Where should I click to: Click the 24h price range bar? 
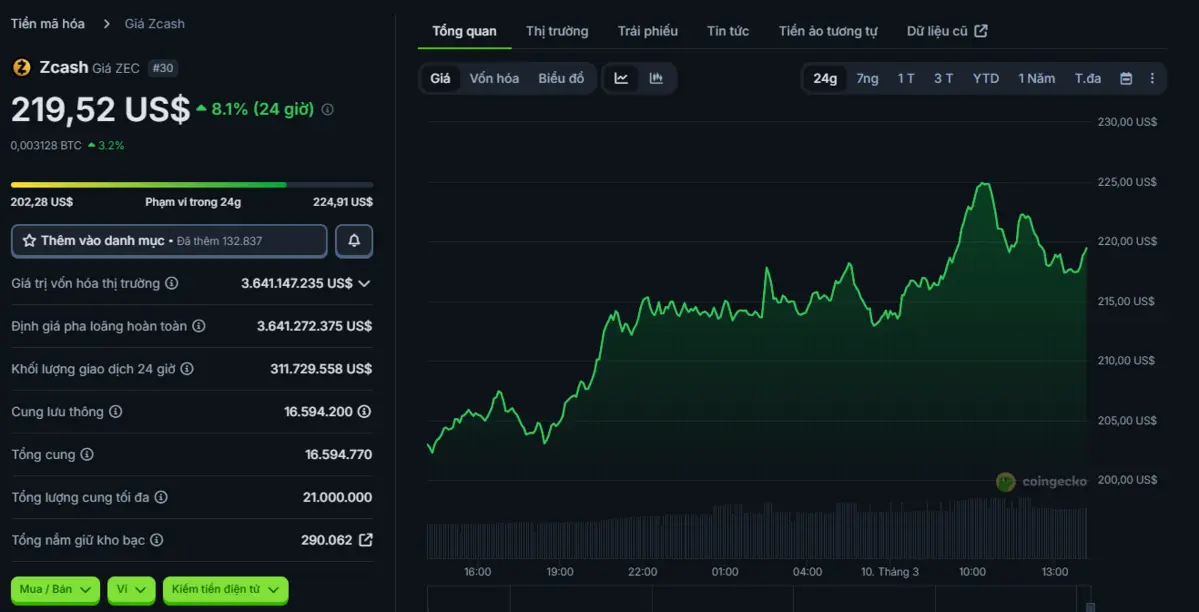191,185
